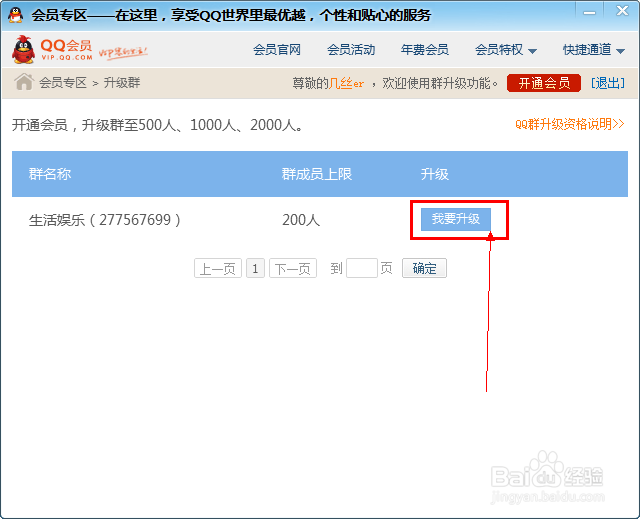This screenshot has width=640, height=519.
Task: Expand the 快捷通道 dropdown
Action: [594, 50]
